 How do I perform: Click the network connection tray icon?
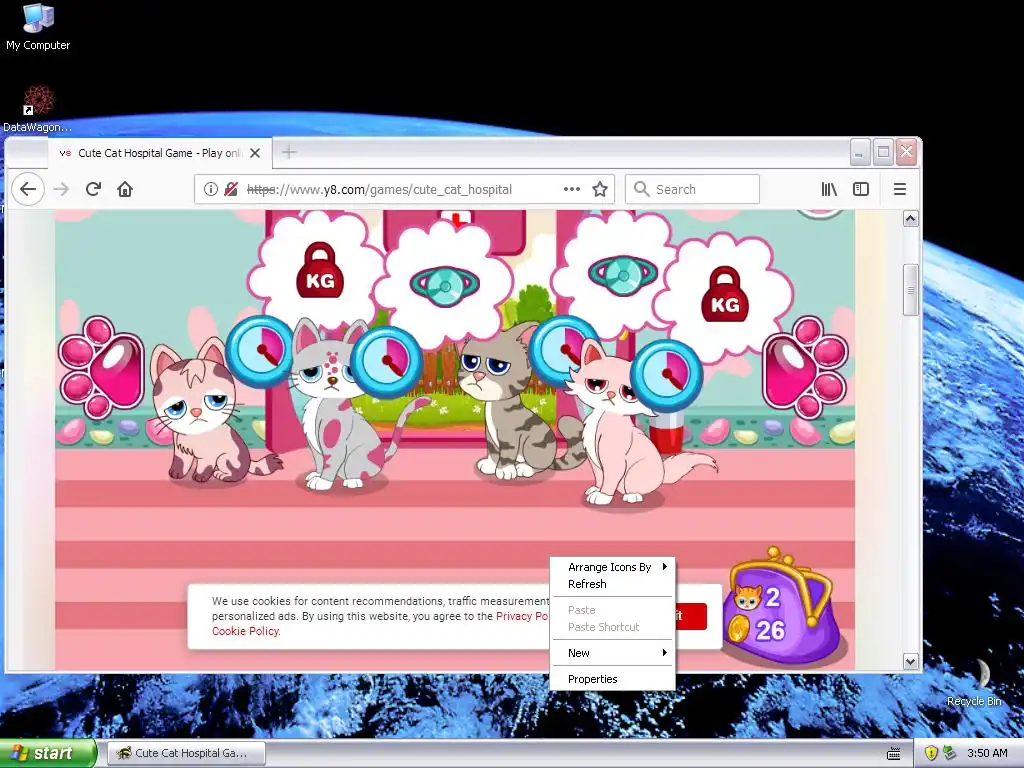click(x=950, y=753)
